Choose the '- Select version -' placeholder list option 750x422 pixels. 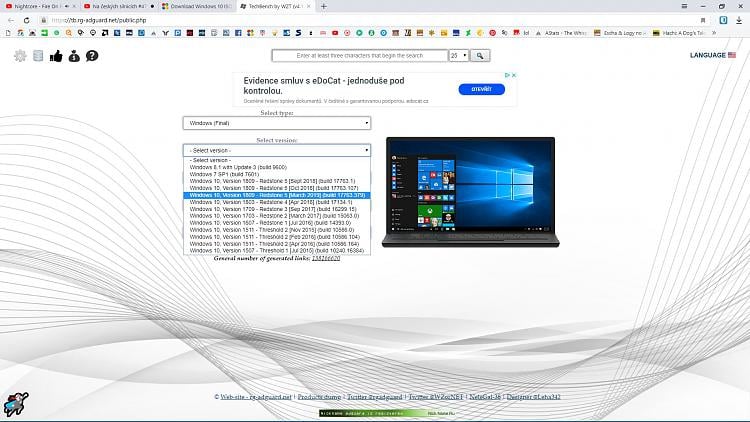276,160
